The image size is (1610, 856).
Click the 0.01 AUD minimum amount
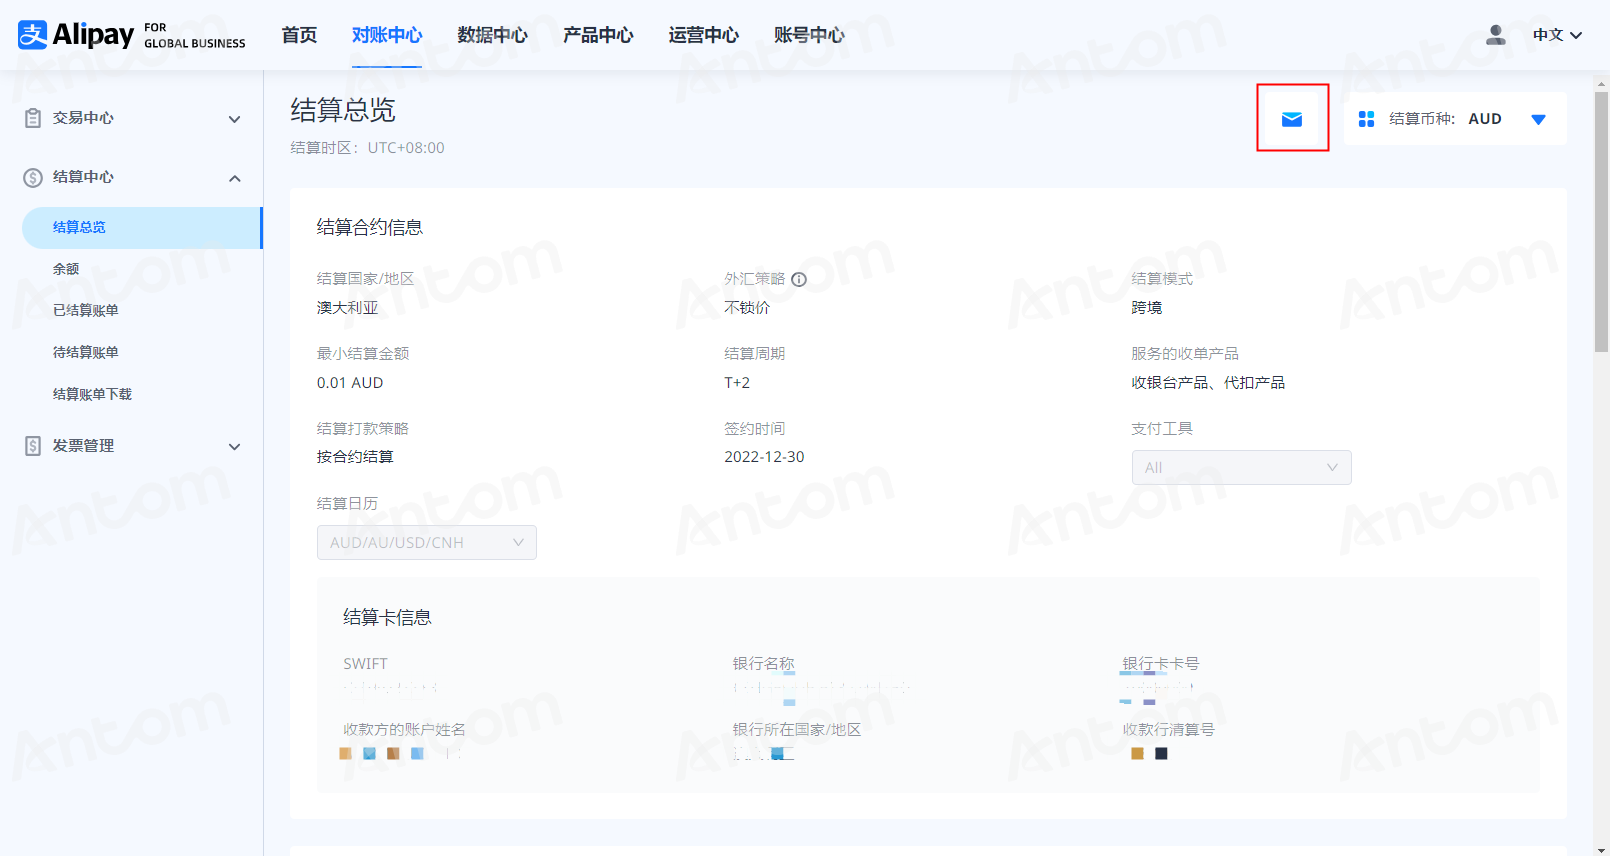click(x=350, y=383)
